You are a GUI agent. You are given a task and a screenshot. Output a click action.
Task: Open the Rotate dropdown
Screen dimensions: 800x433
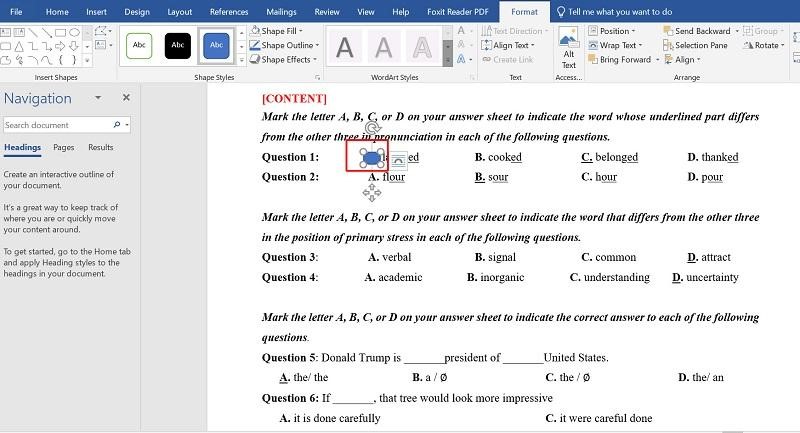pyautogui.click(x=764, y=45)
